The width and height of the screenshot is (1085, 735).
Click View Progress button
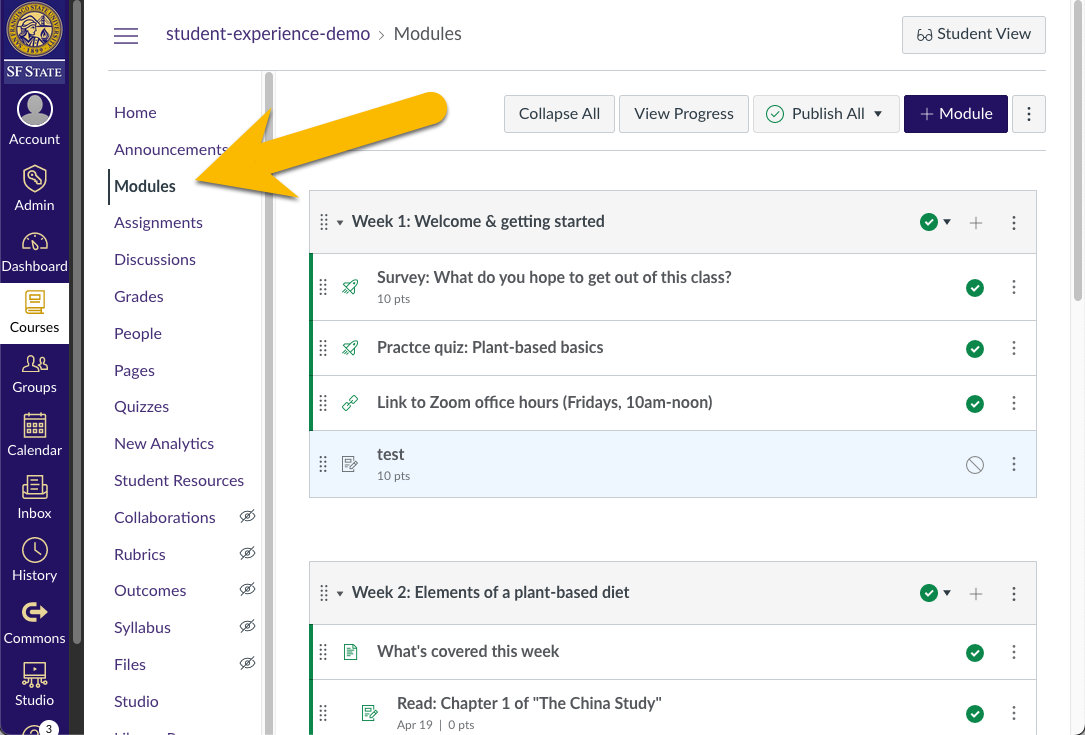pos(684,114)
